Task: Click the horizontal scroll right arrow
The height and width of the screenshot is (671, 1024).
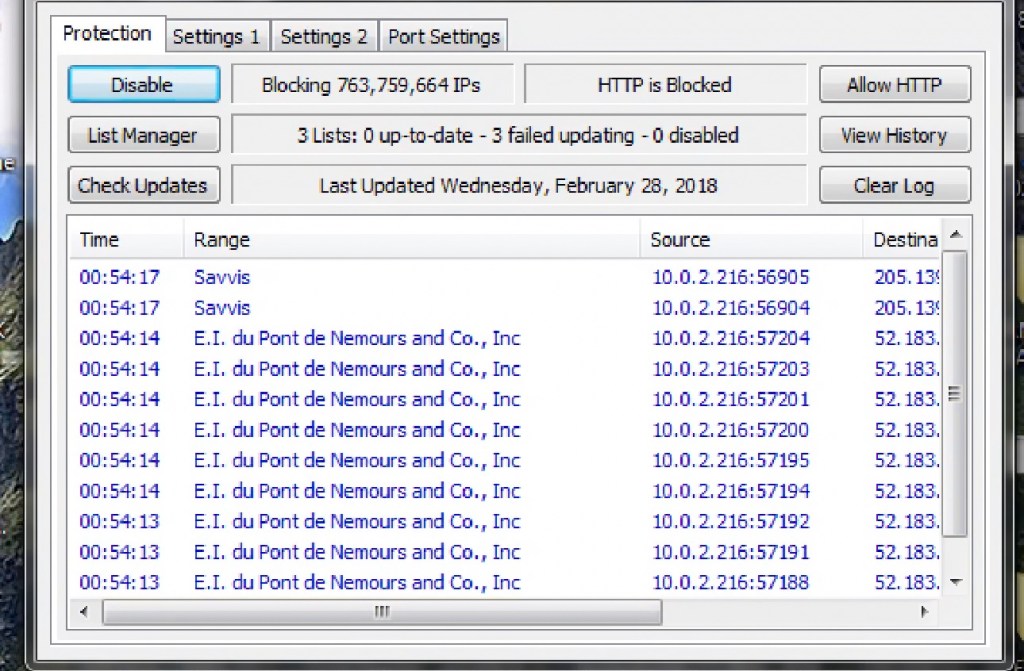Action: click(924, 612)
